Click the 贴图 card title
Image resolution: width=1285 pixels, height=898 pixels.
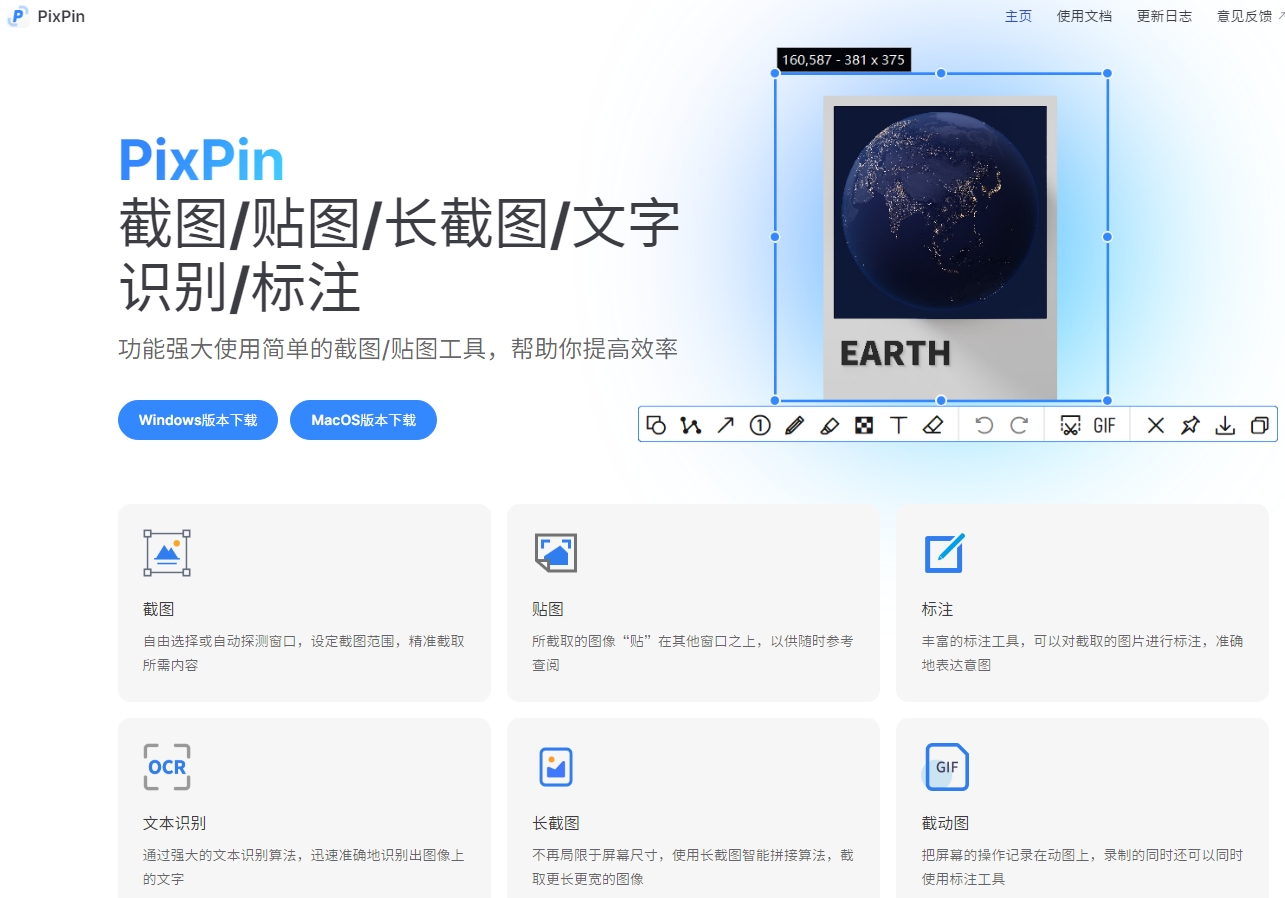click(548, 609)
